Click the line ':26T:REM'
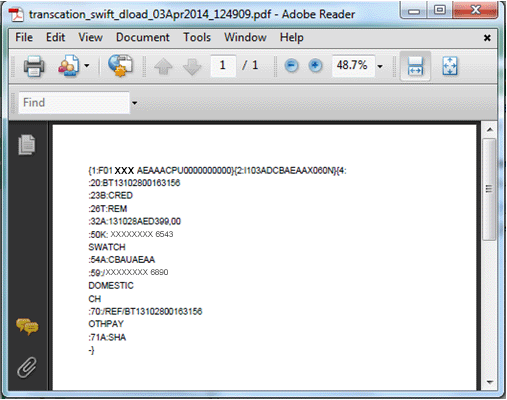Image resolution: width=507 pixels, height=400 pixels. coord(108,209)
